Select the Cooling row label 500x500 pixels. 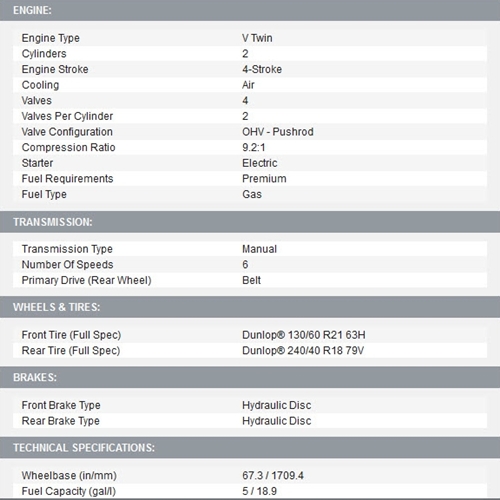[40, 85]
